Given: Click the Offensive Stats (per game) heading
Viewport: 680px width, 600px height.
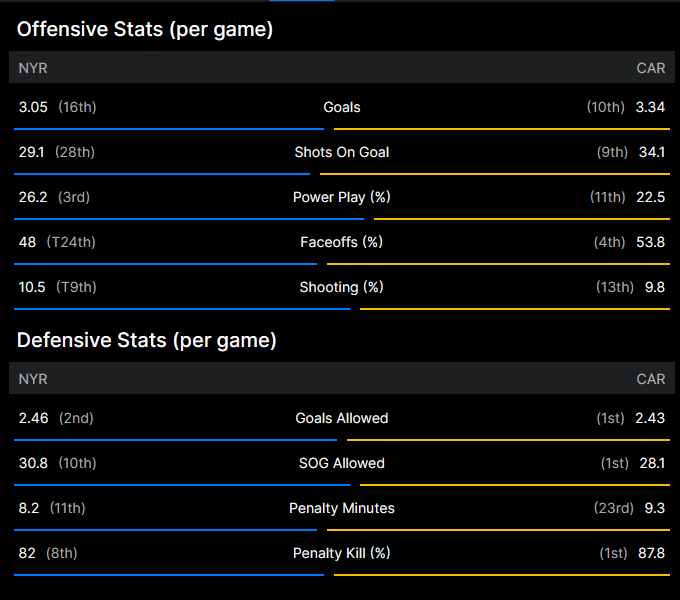Looking at the screenshot, I should pyautogui.click(x=144, y=30).
